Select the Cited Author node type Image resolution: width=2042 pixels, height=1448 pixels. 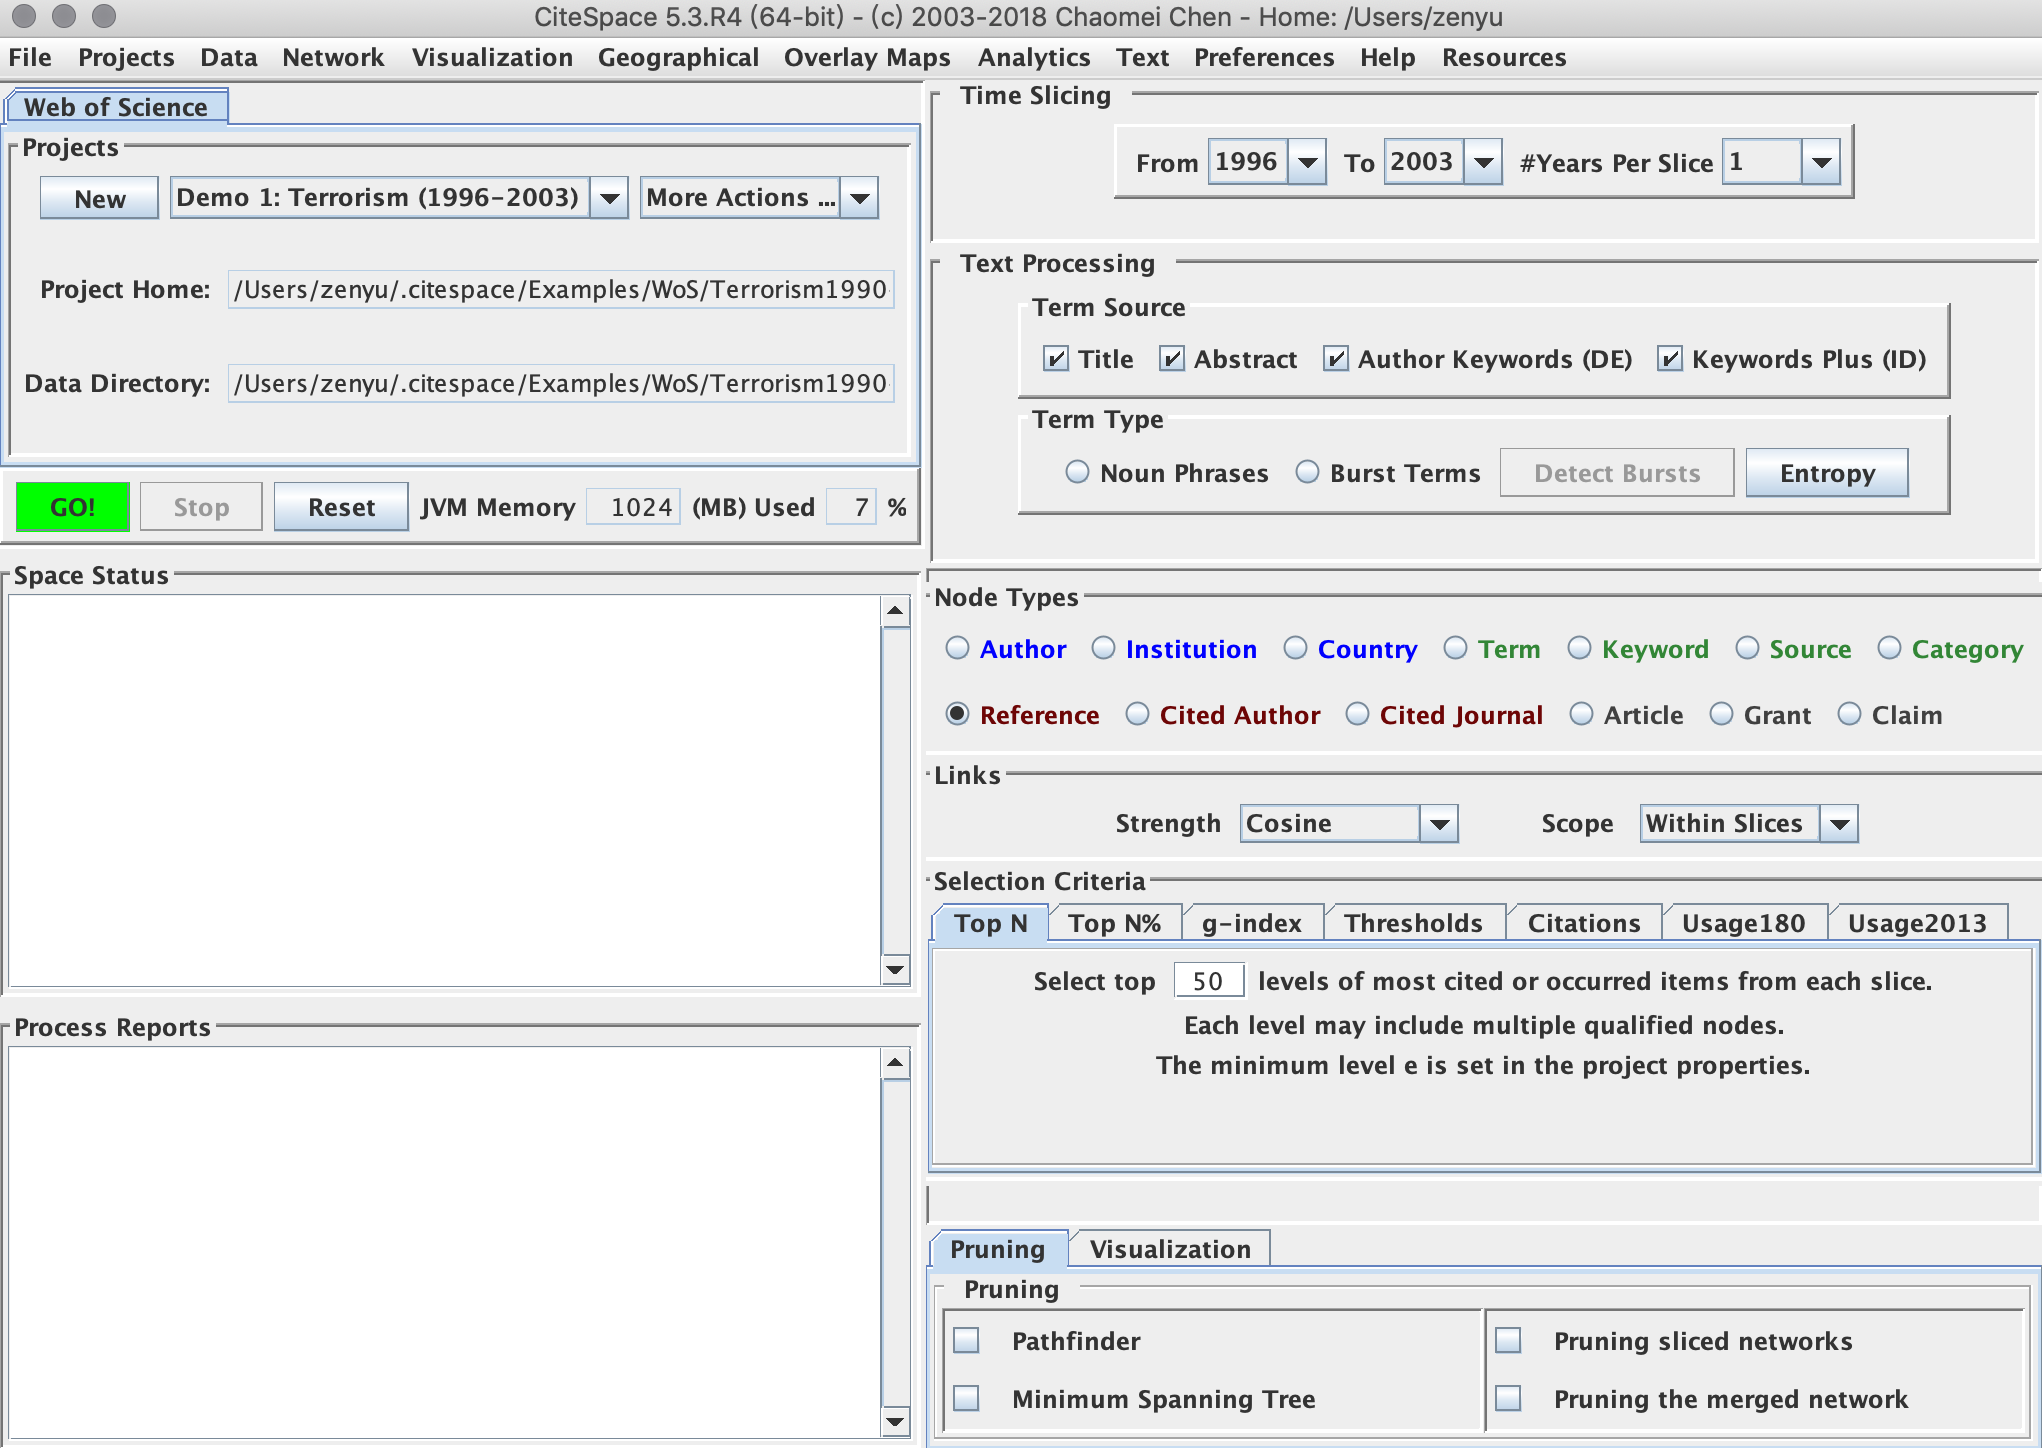[x=1138, y=715]
